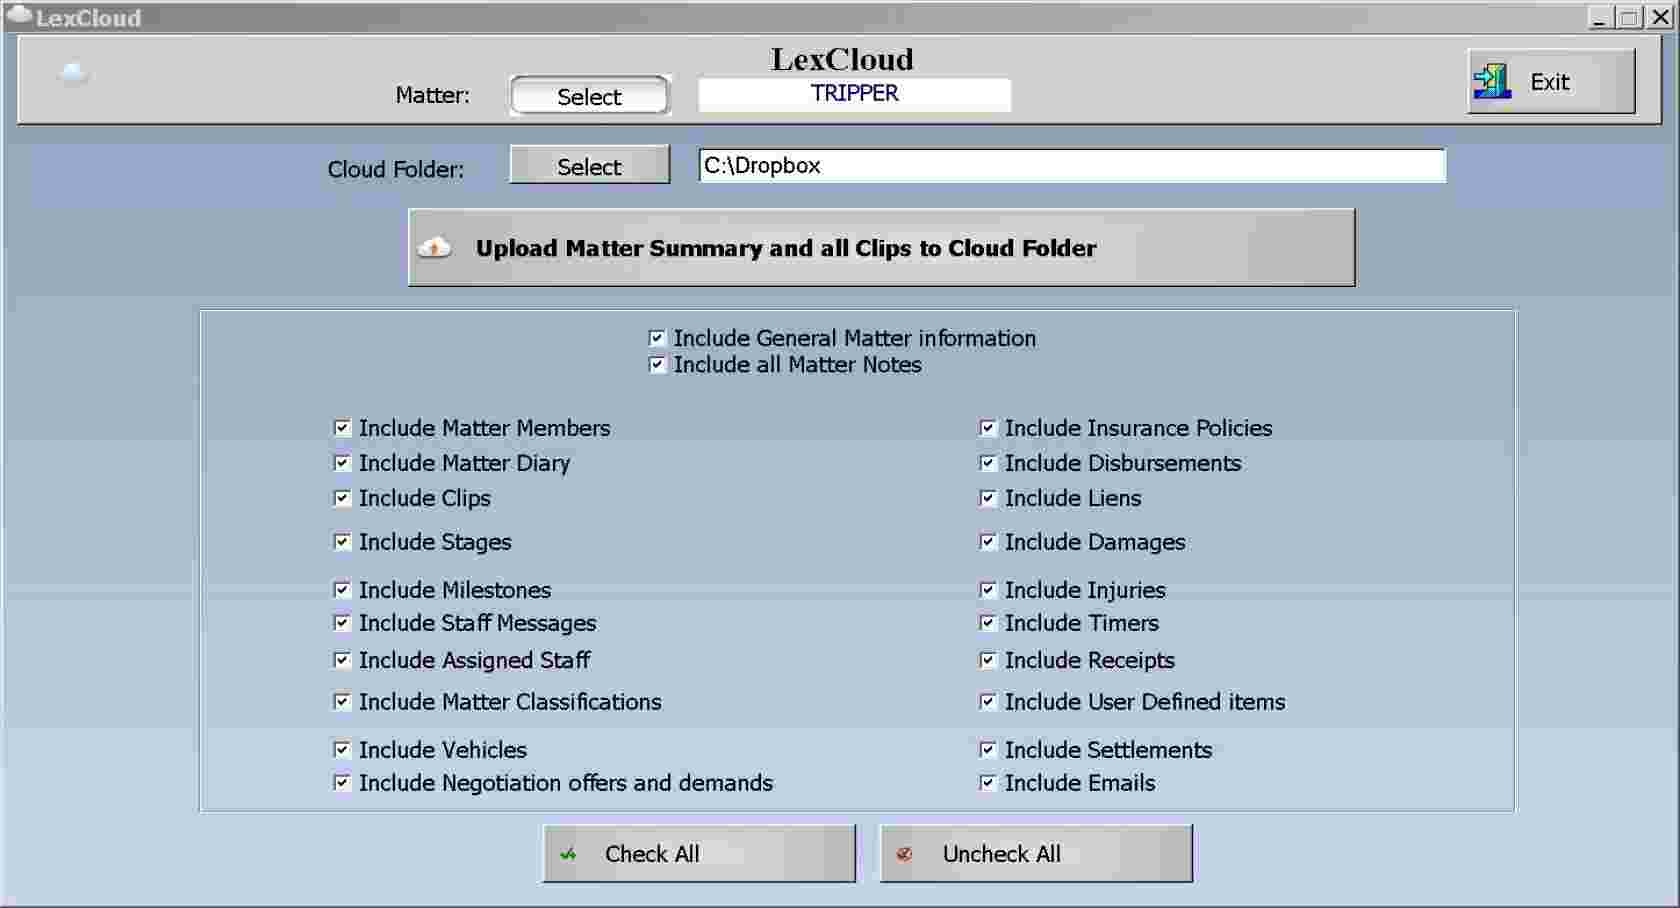Toggle Include Insurance Policies
Image resolution: width=1680 pixels, height=908 pixels.
988,428
